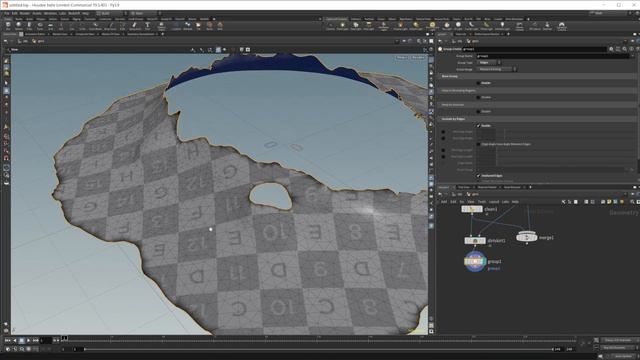Image resolution: width=640 pixels, height=360 pixels.
Task: Add a Point Light from the shelf
Action: [x=342, y=26]
